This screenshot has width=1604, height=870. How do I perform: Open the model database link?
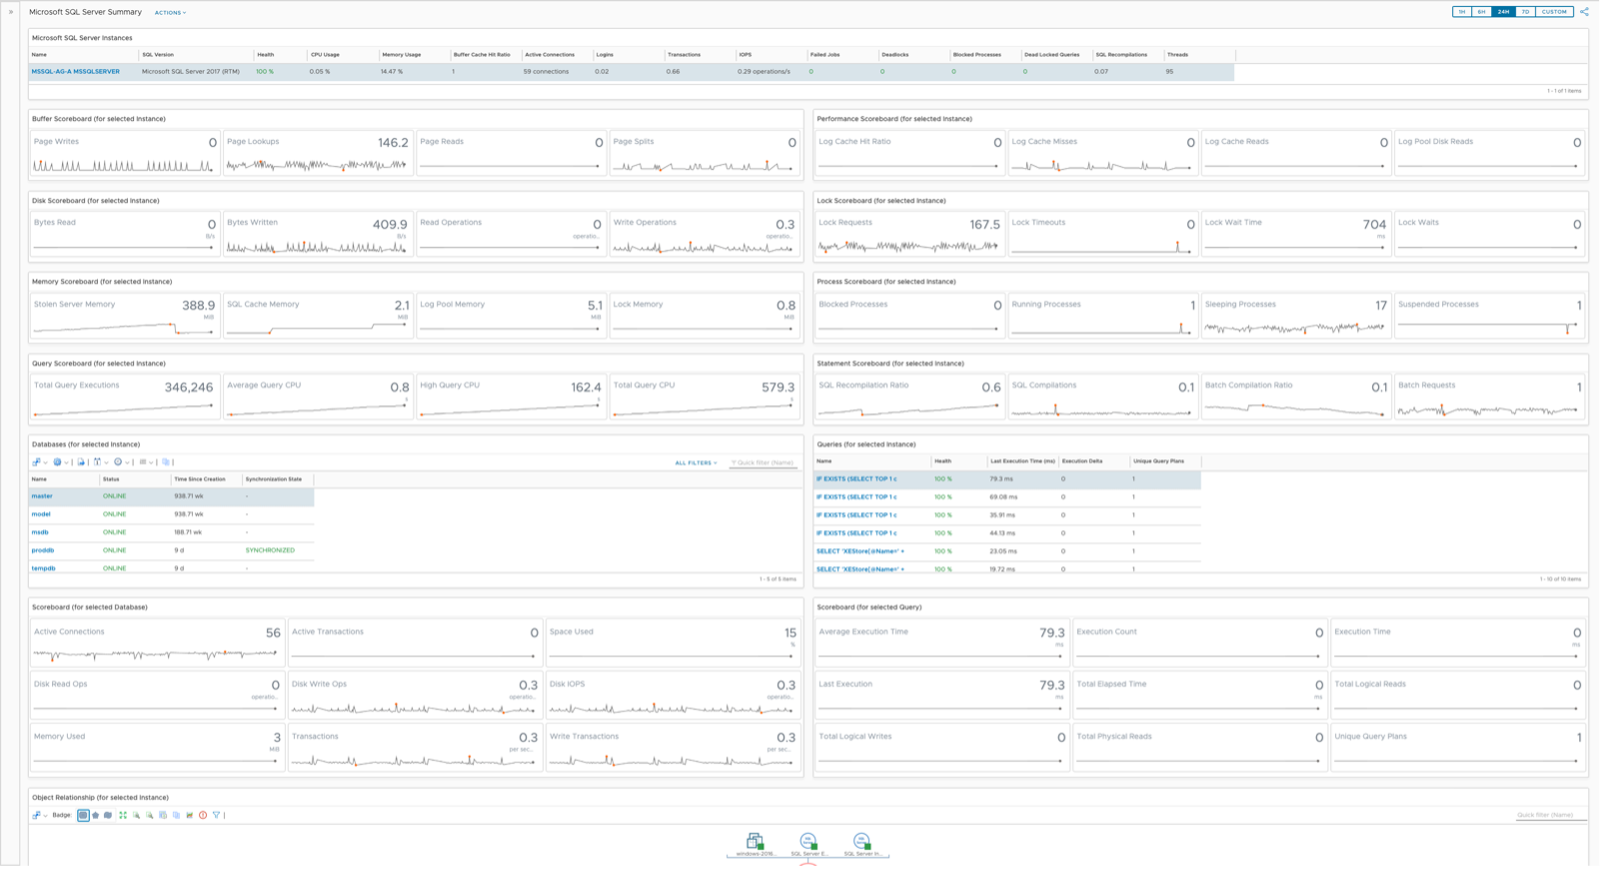click(41, 514)
